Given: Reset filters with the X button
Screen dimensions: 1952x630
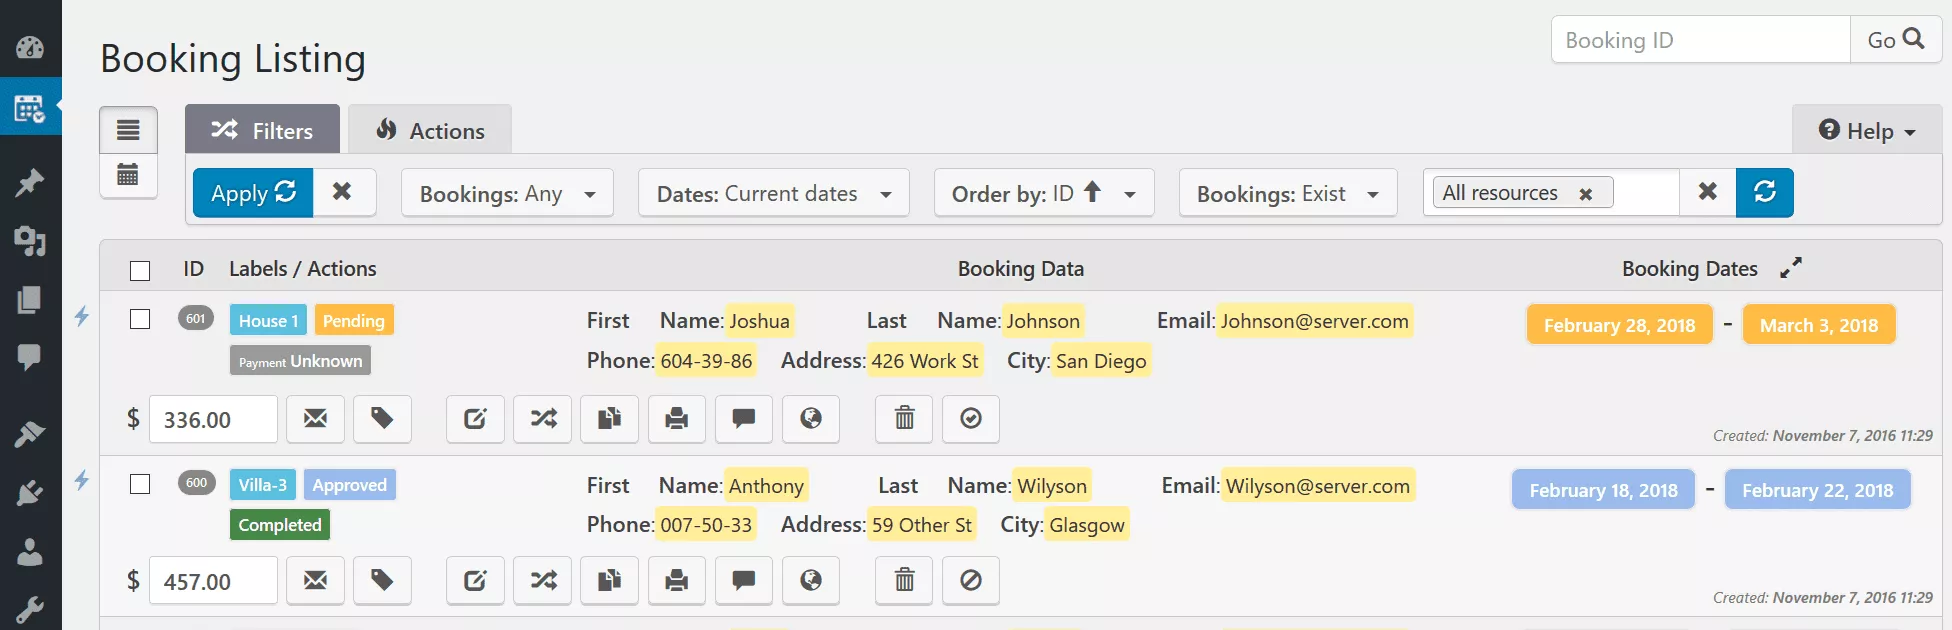Looking at the screenshot, I should pyautogui.click(x=343, y=192).
